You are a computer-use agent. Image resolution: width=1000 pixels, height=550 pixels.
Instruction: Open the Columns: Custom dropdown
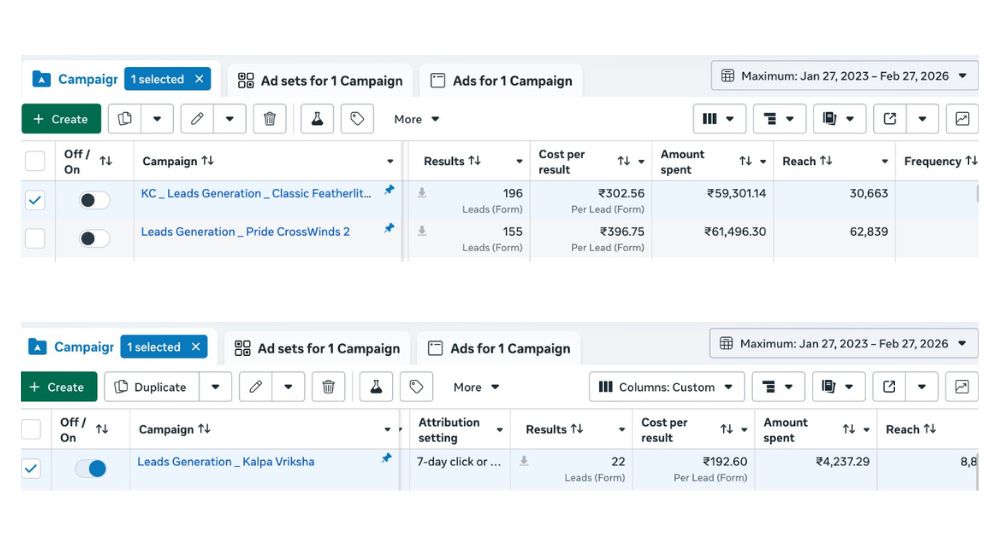[666, 387]
